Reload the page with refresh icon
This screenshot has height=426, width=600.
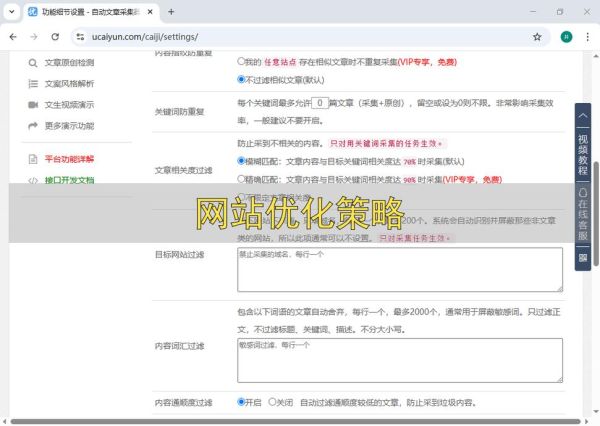pyautogui.click(x=55, y=37)
